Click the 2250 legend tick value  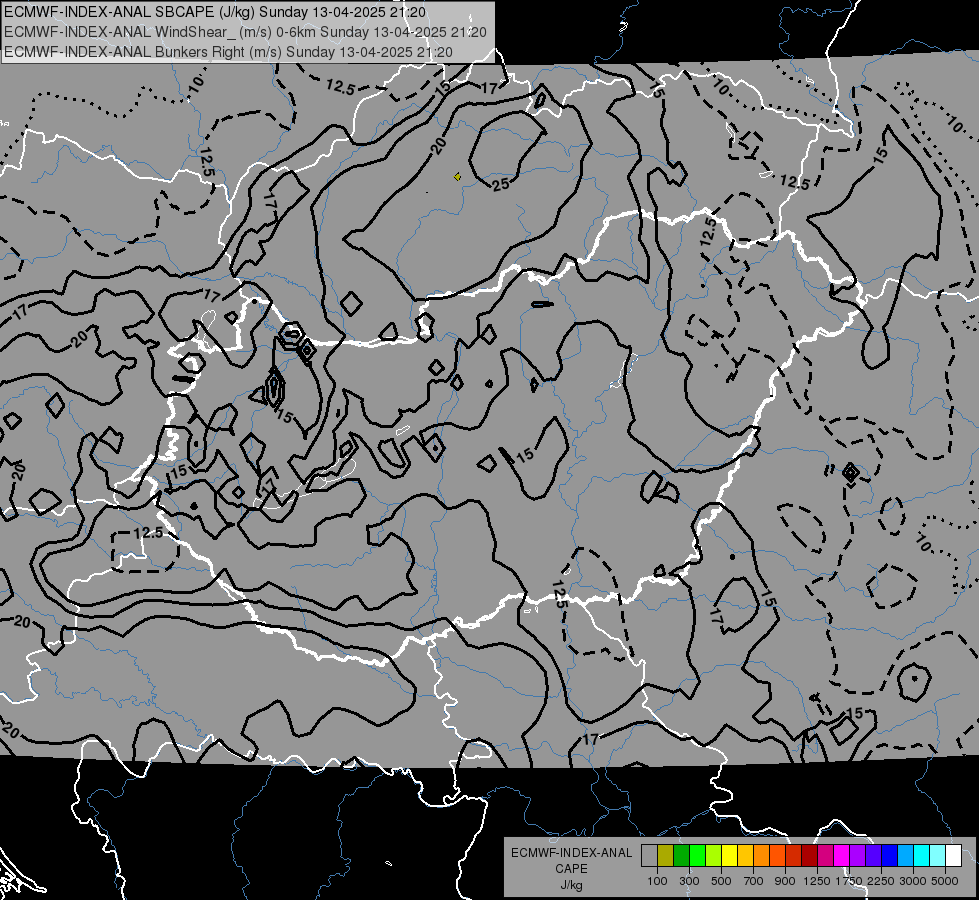point(881,881)
